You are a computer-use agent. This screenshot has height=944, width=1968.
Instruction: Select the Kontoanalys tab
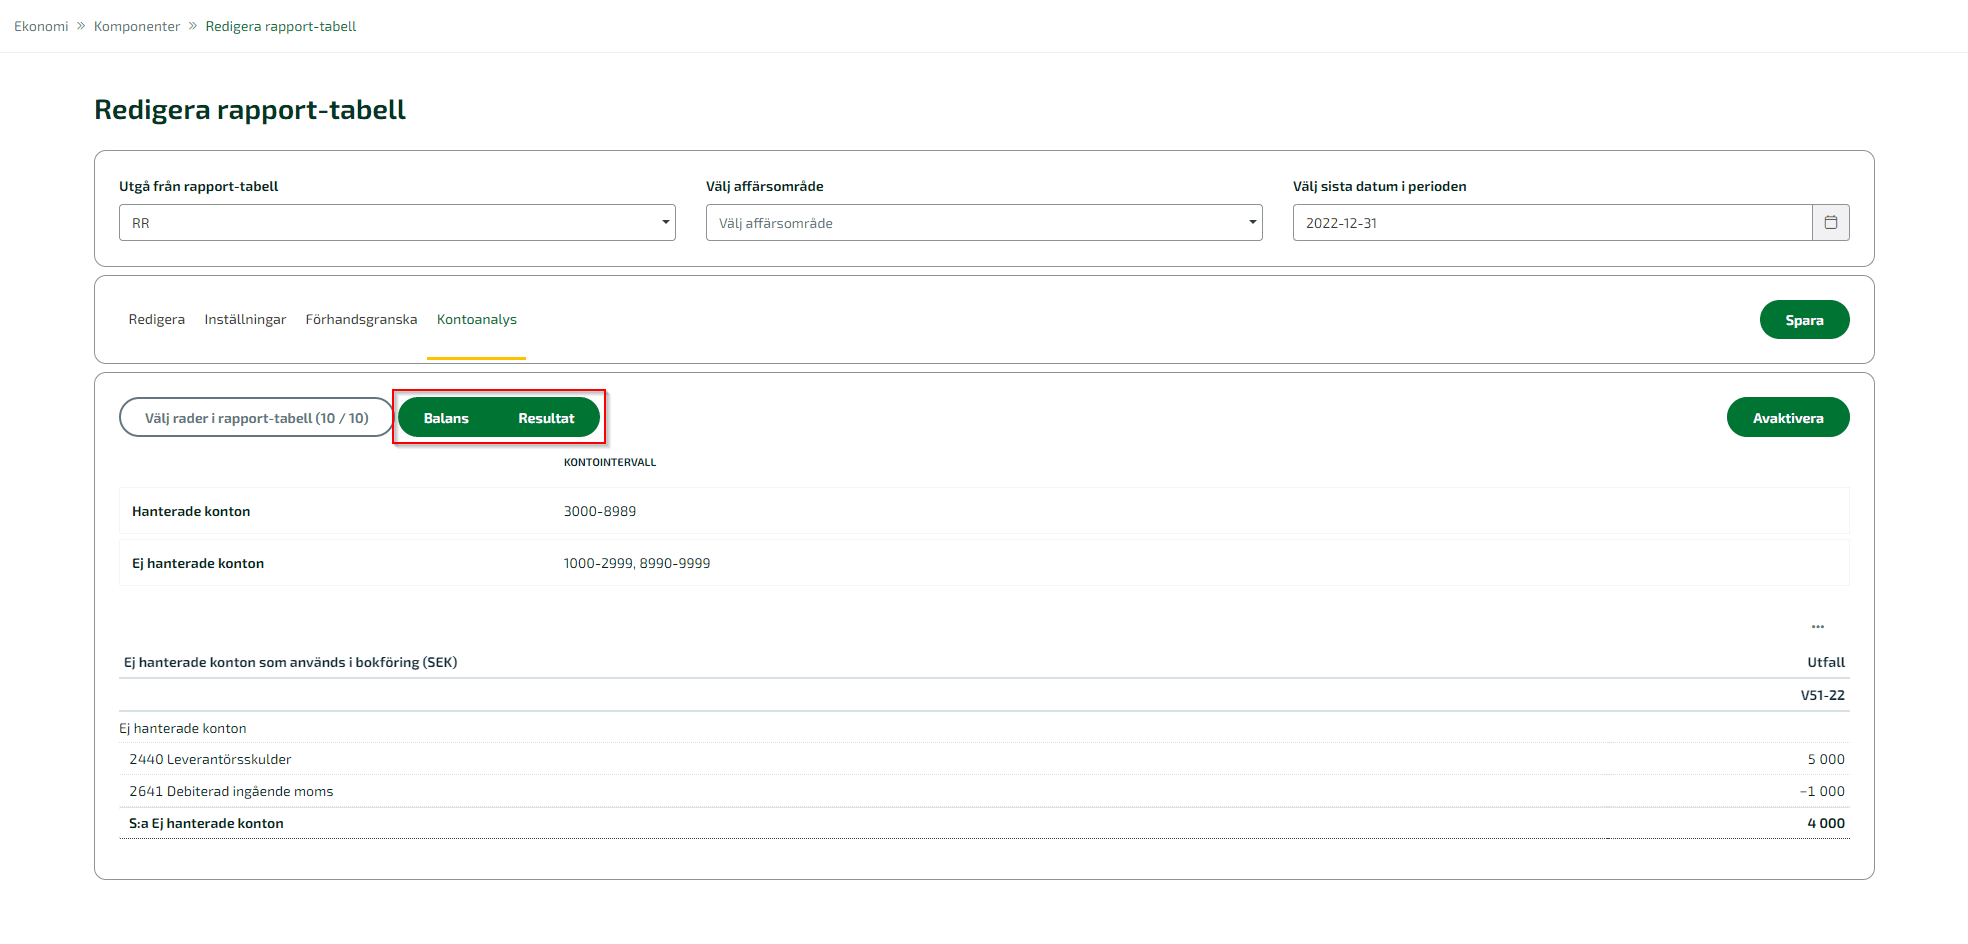click(477, 319)
